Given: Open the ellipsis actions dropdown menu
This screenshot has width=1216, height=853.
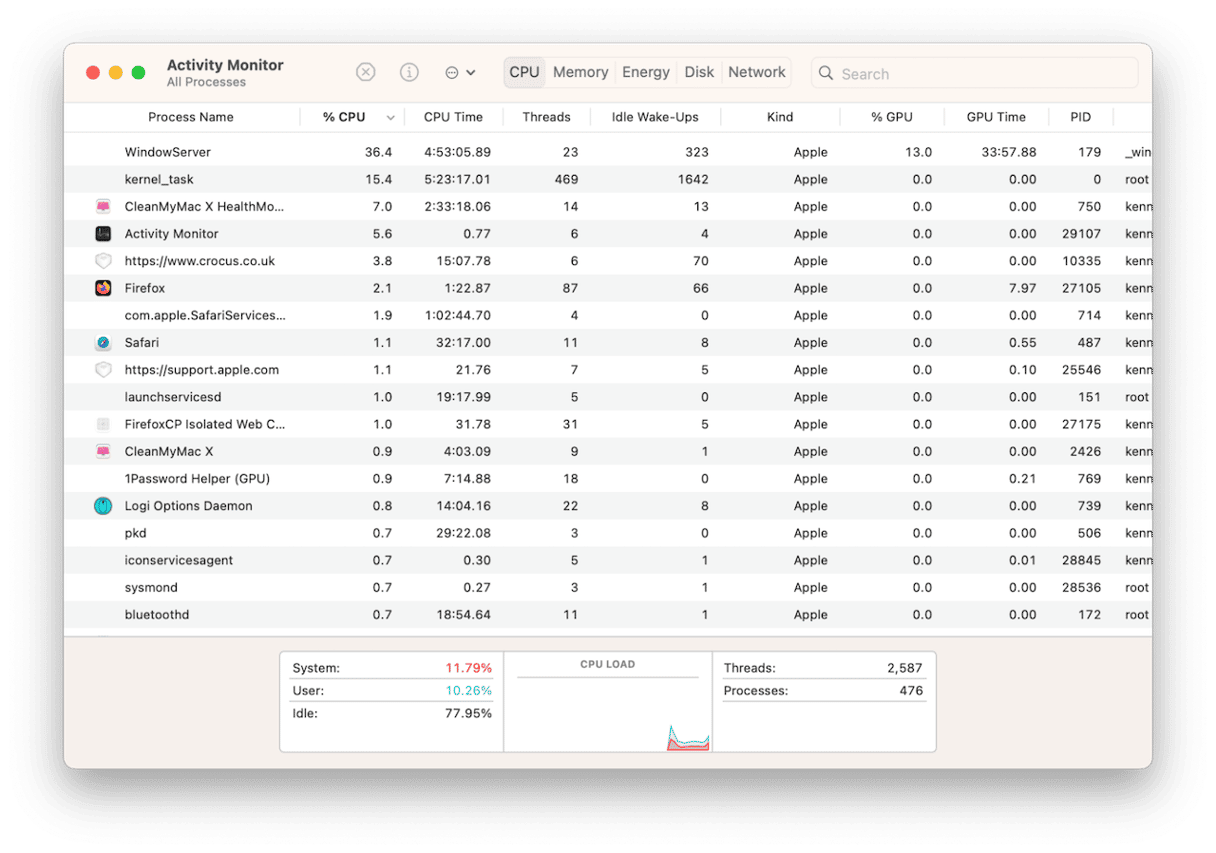Looking at the screenshot, I should coord(459,72).
